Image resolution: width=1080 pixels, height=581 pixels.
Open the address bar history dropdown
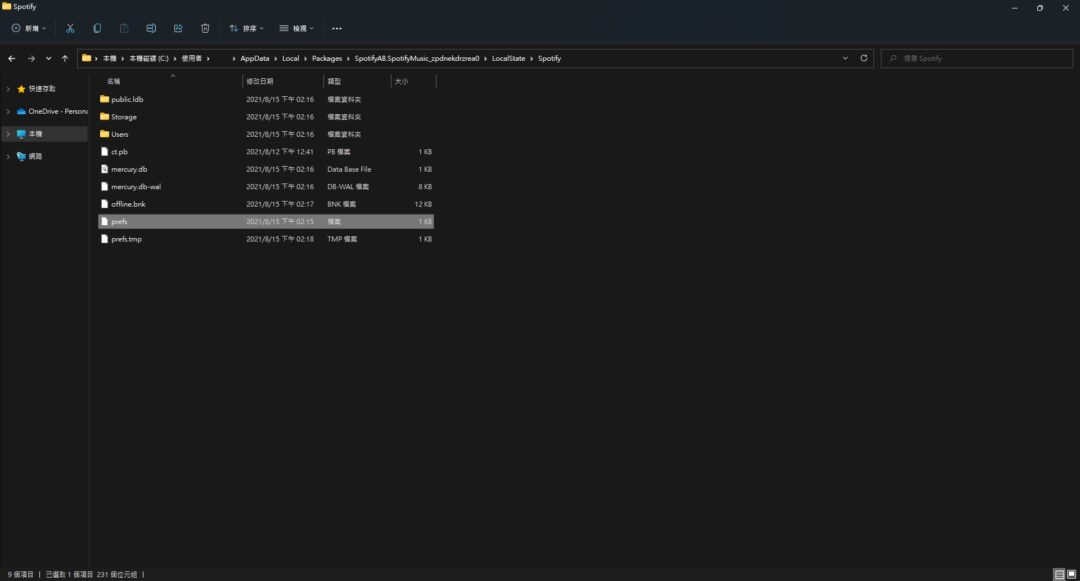845,59
